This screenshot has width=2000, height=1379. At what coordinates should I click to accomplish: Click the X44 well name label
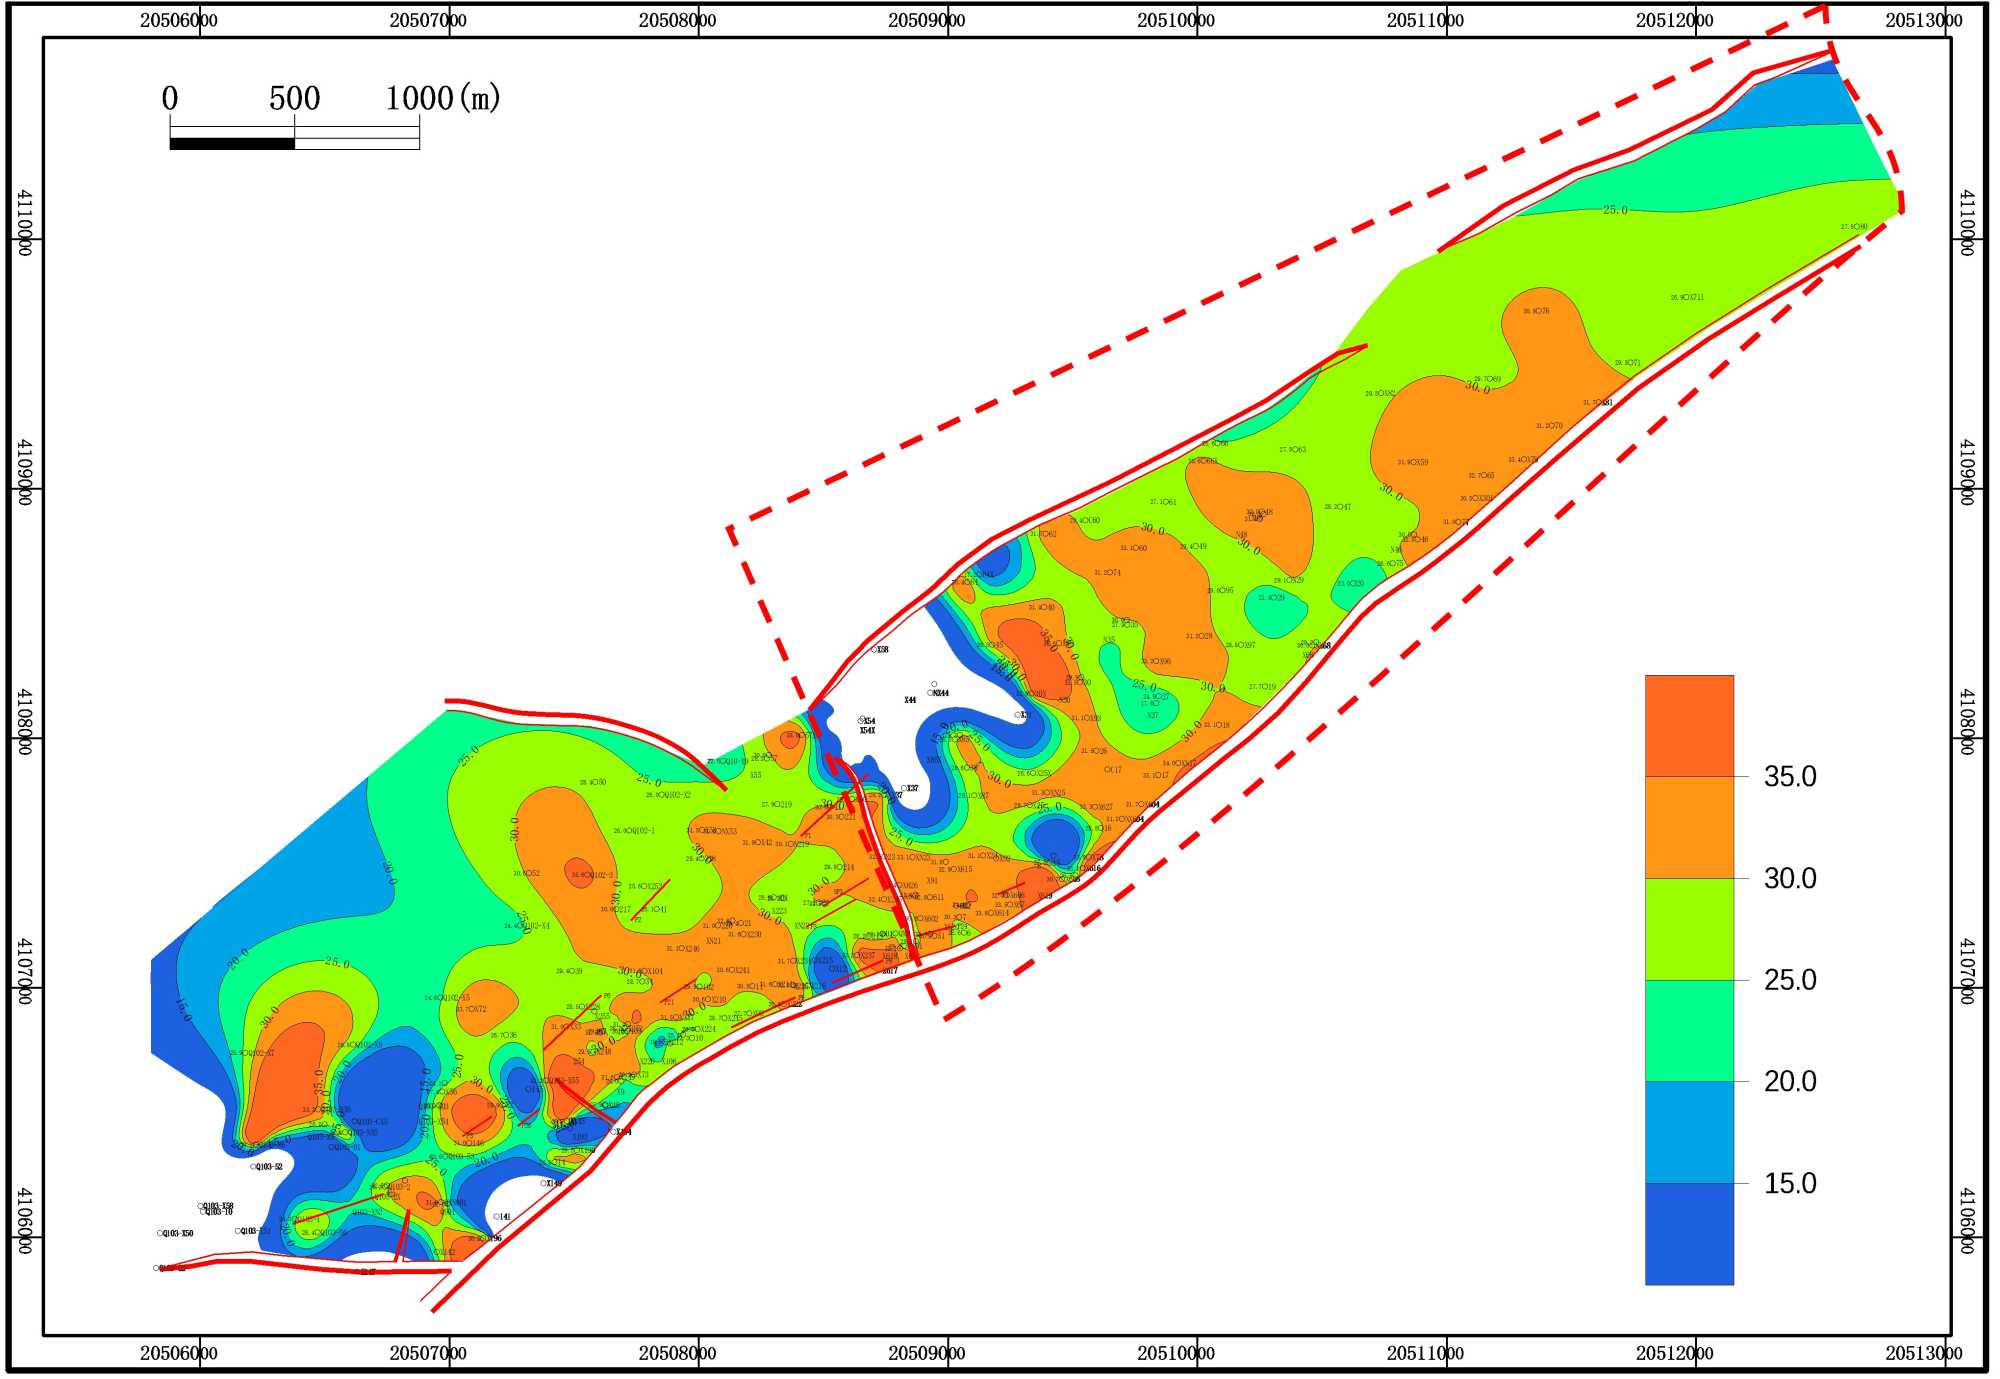click(912, 702)
